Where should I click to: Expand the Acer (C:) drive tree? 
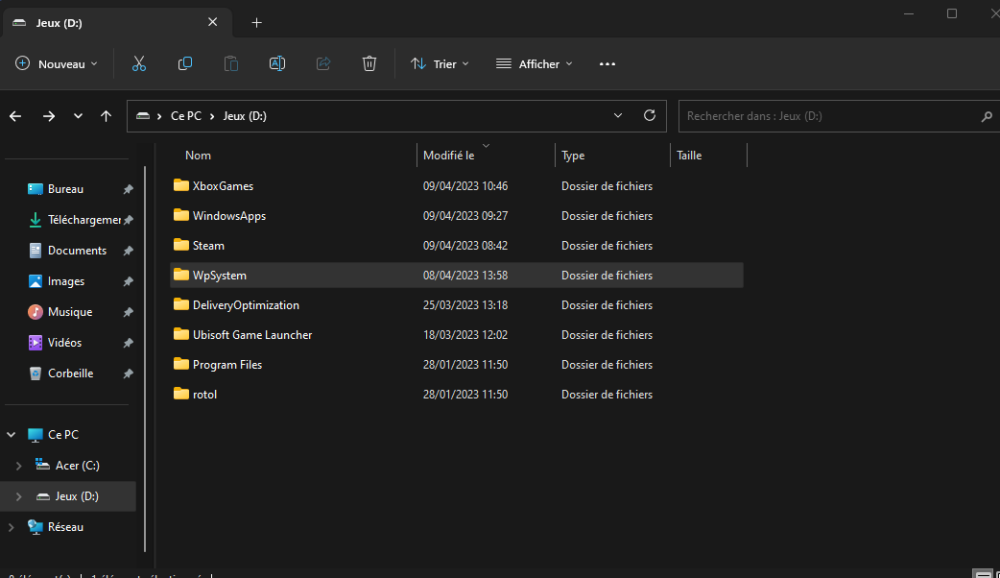point(19,466)
